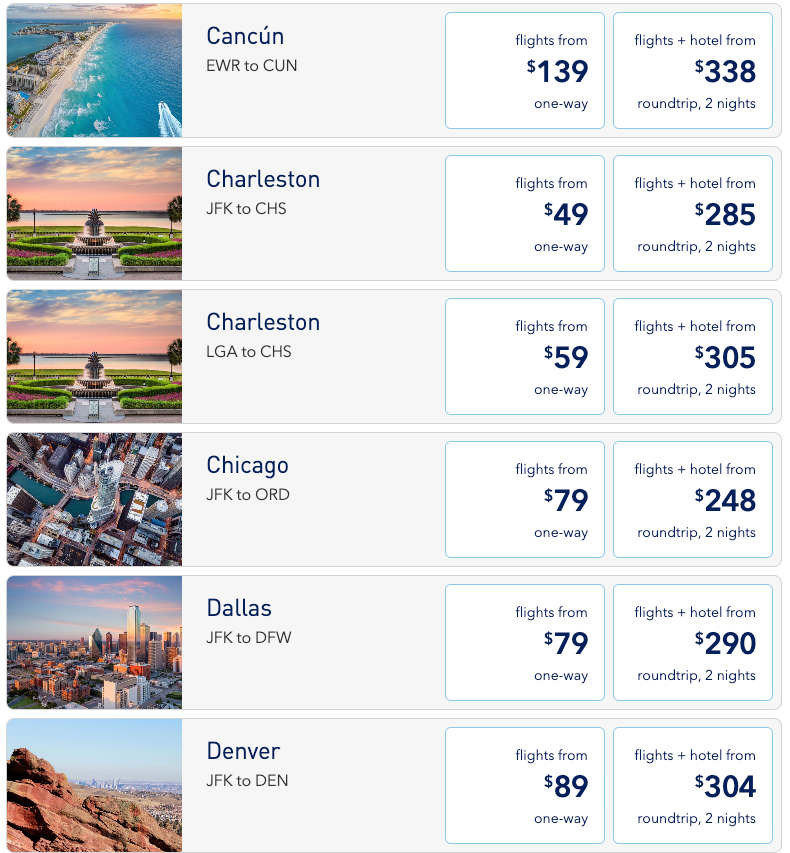790x853 pixels.
Task: Select the $79 one-way flight to ORD
Action: tap(524, 500)
